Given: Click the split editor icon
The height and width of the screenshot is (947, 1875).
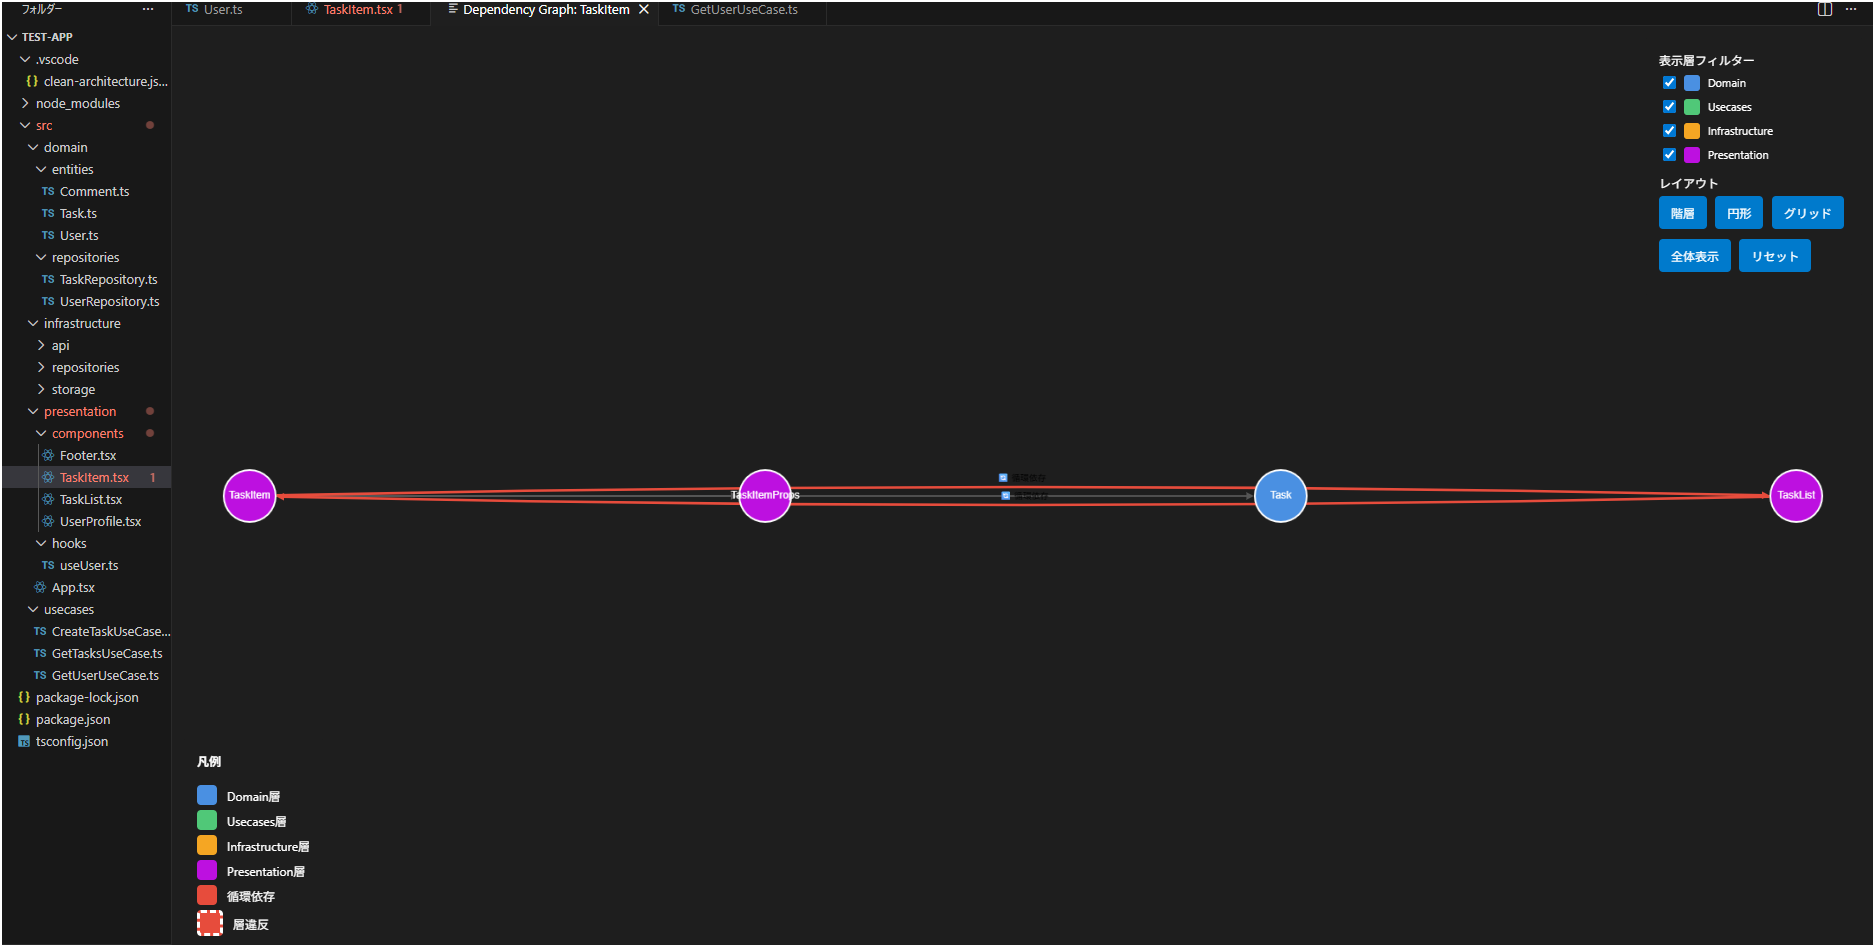Looking at the screenshot, I should pyautogui.click(x=1825, y=9).
